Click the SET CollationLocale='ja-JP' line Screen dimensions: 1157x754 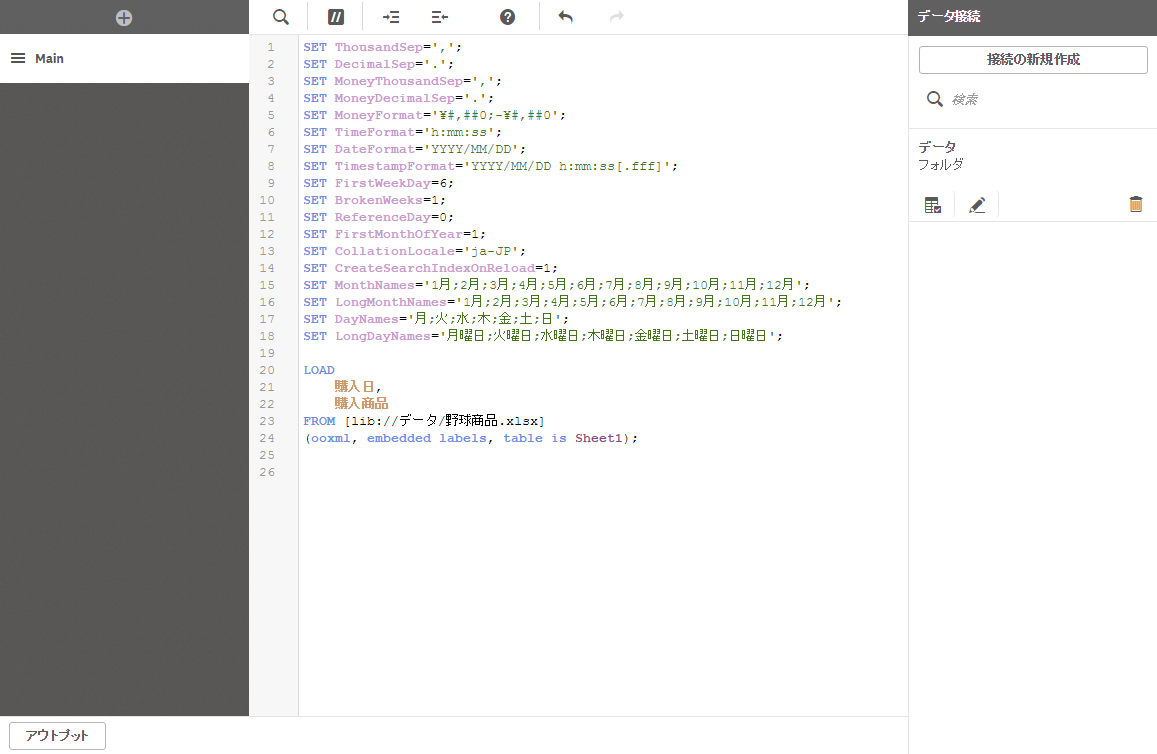pyautogui.click(x=415, y=251)
